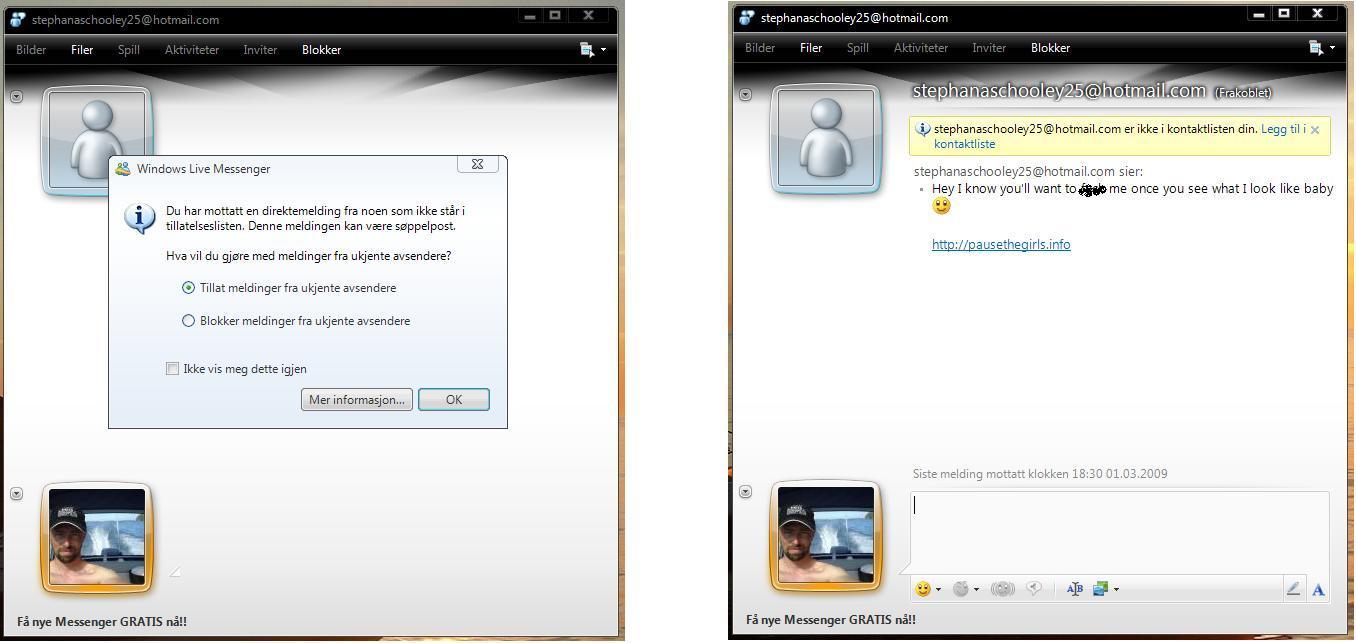
Task: Open Spill menu in right window
Action: coord(858,48)
